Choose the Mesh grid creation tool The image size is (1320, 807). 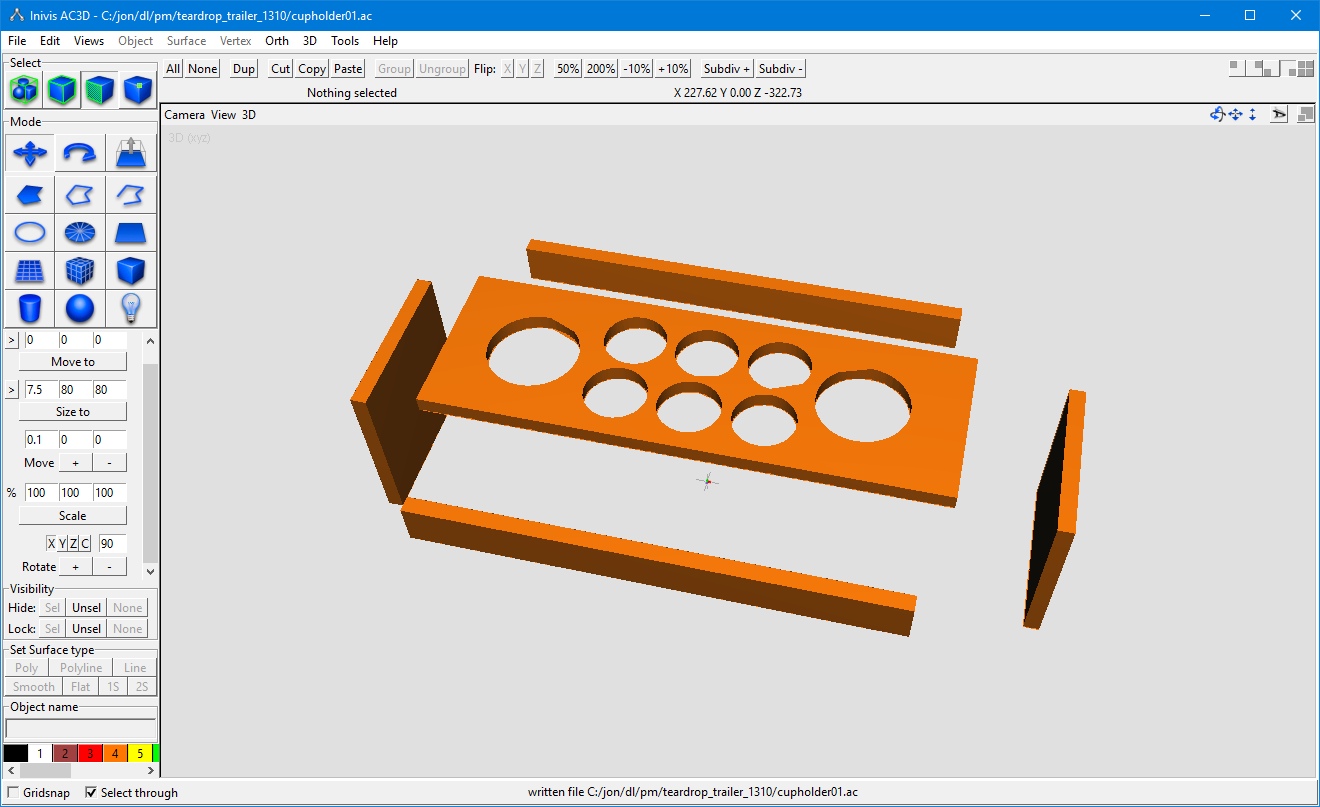[x=30, y=271]
